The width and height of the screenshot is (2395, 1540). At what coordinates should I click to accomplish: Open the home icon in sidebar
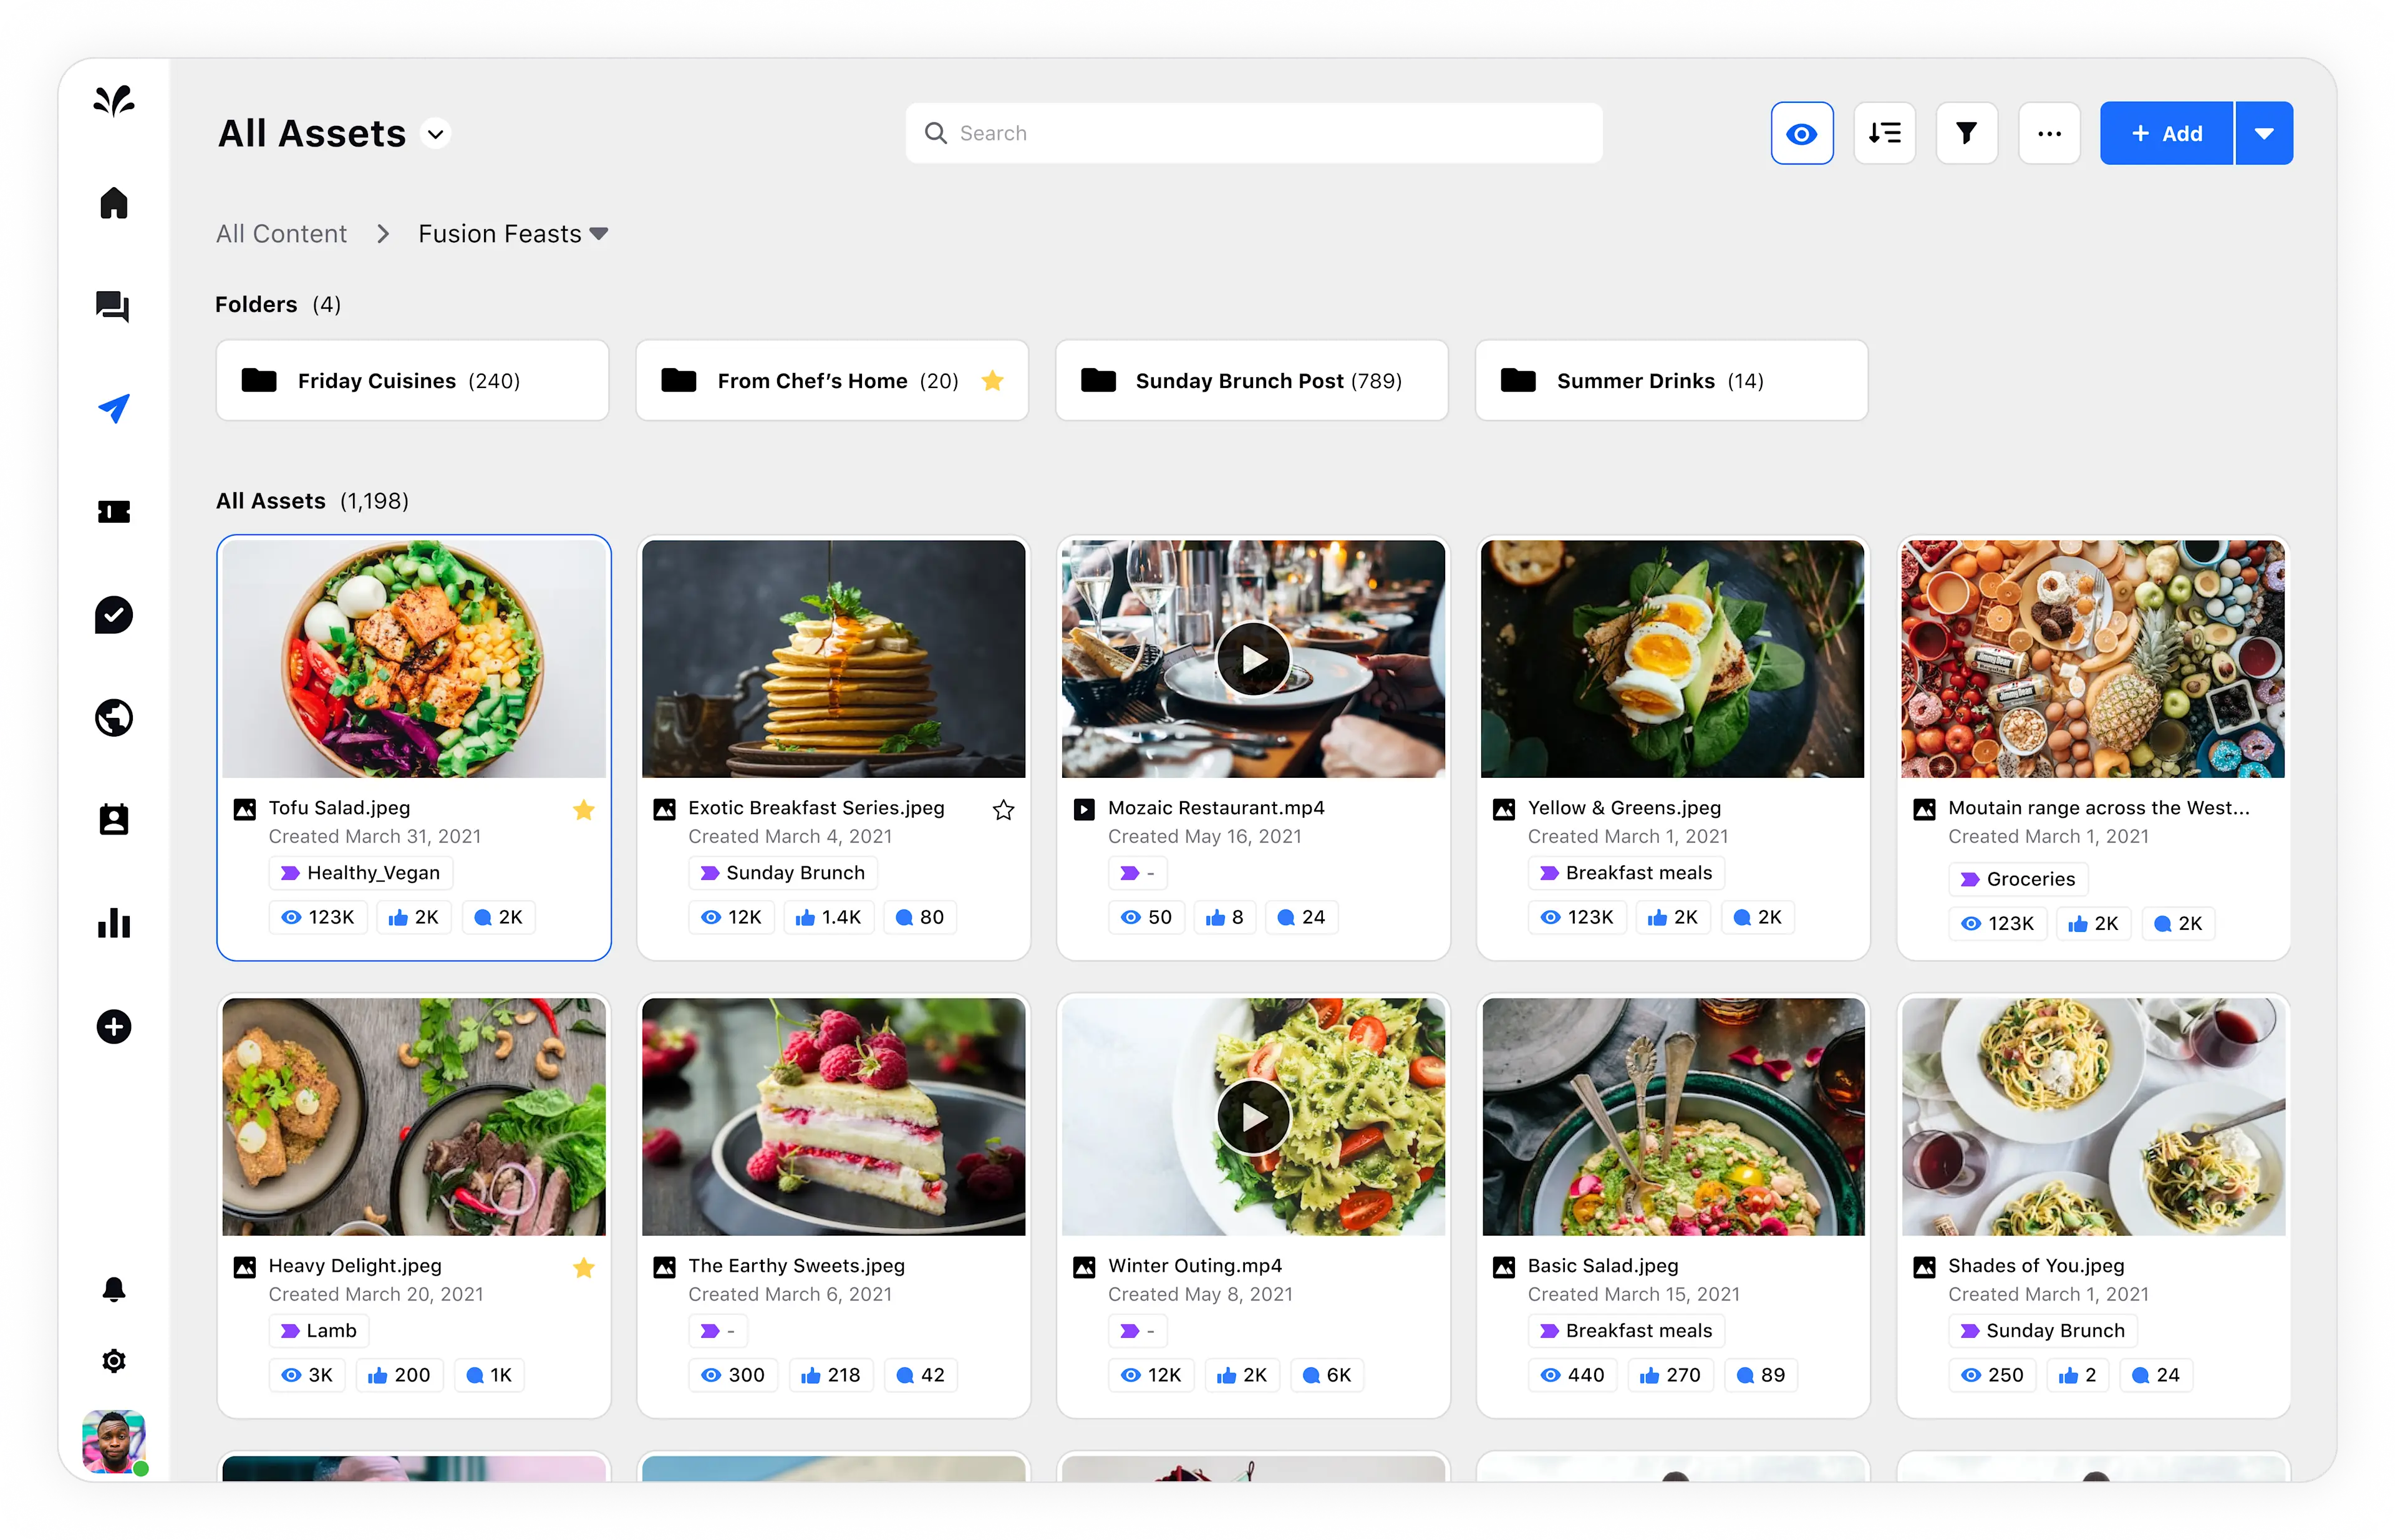point(114,203)
